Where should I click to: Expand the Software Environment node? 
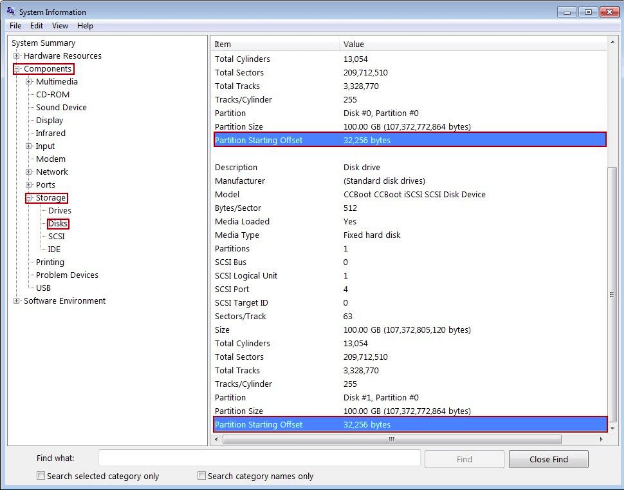[17, 301]
